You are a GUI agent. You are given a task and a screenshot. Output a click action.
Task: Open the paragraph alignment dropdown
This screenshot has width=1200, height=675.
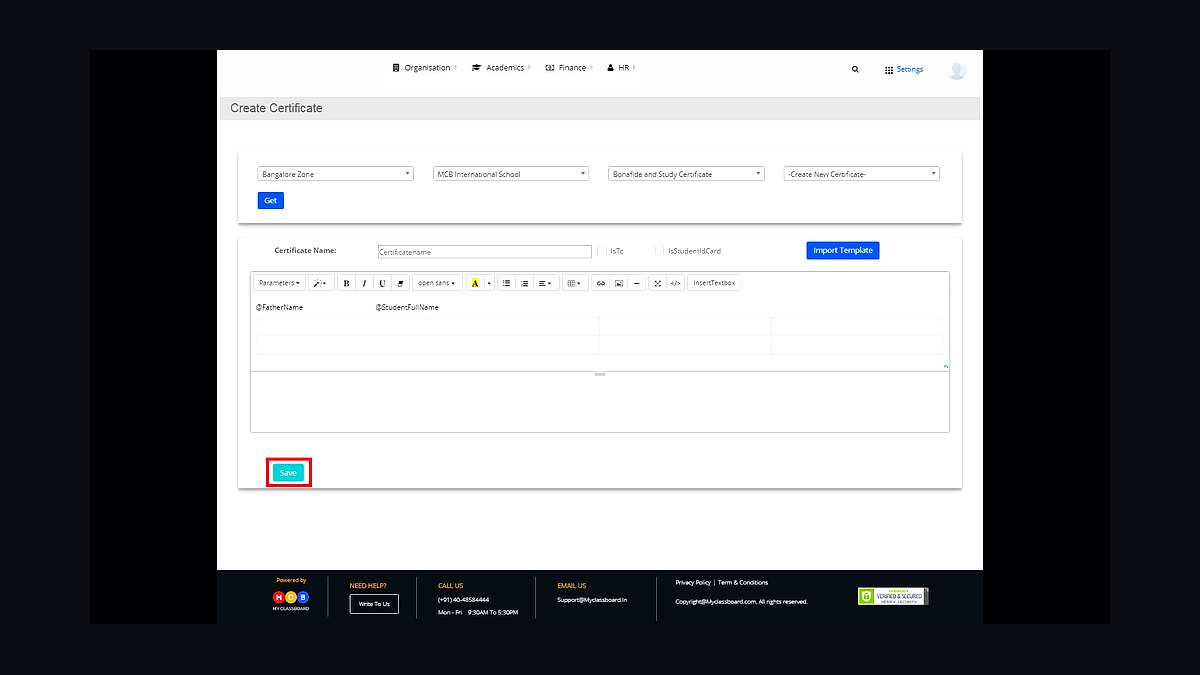546,283
